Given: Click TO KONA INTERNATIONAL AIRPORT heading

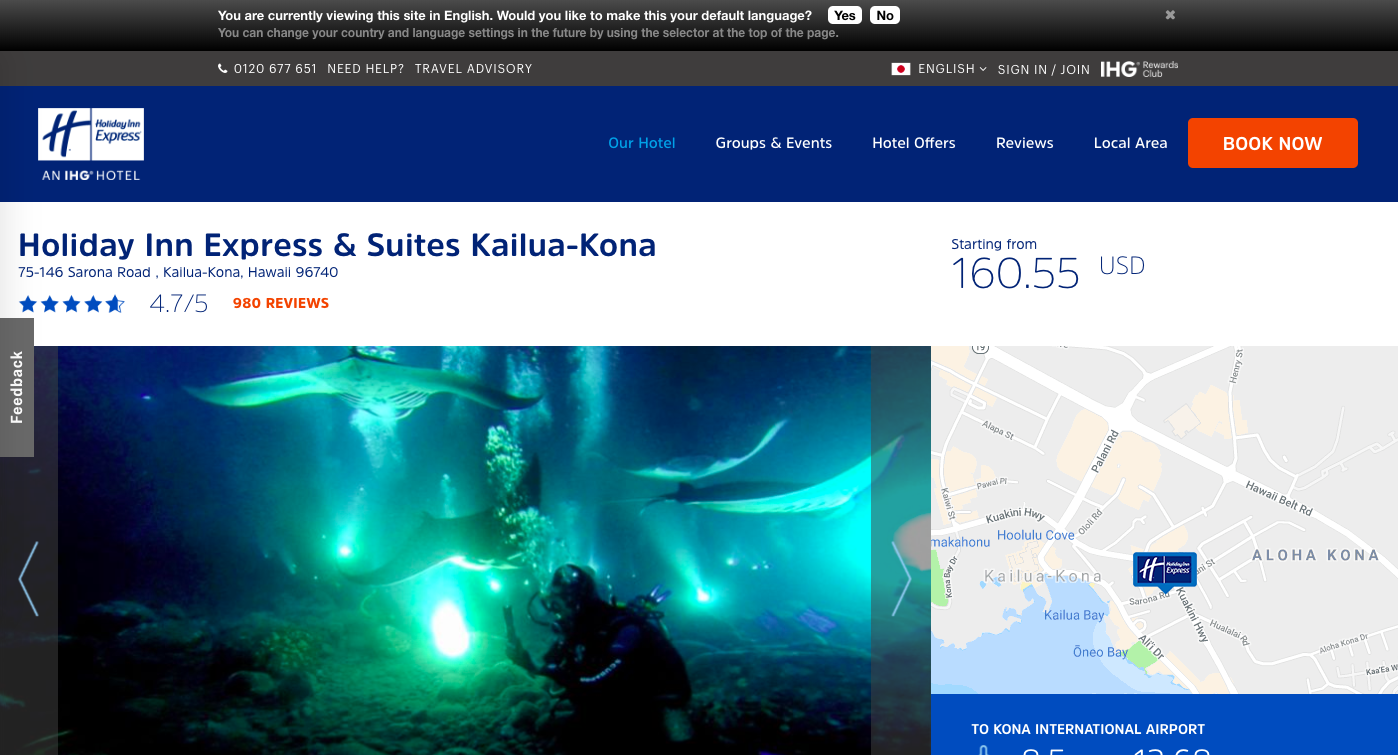Looking at the screenshot, I should (1088, 730).
